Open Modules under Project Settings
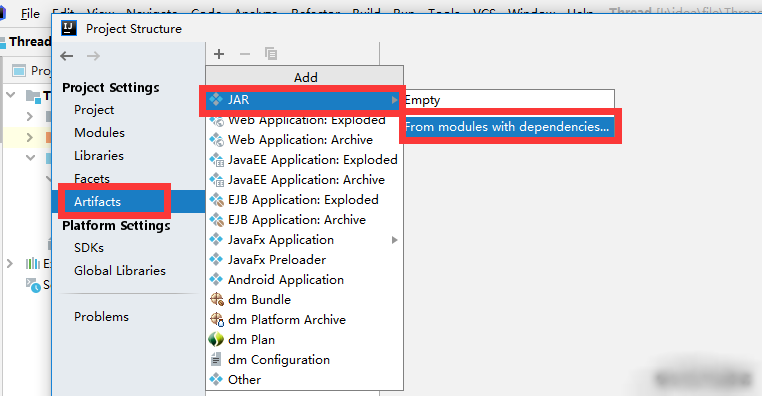 (x=99, y=133)
